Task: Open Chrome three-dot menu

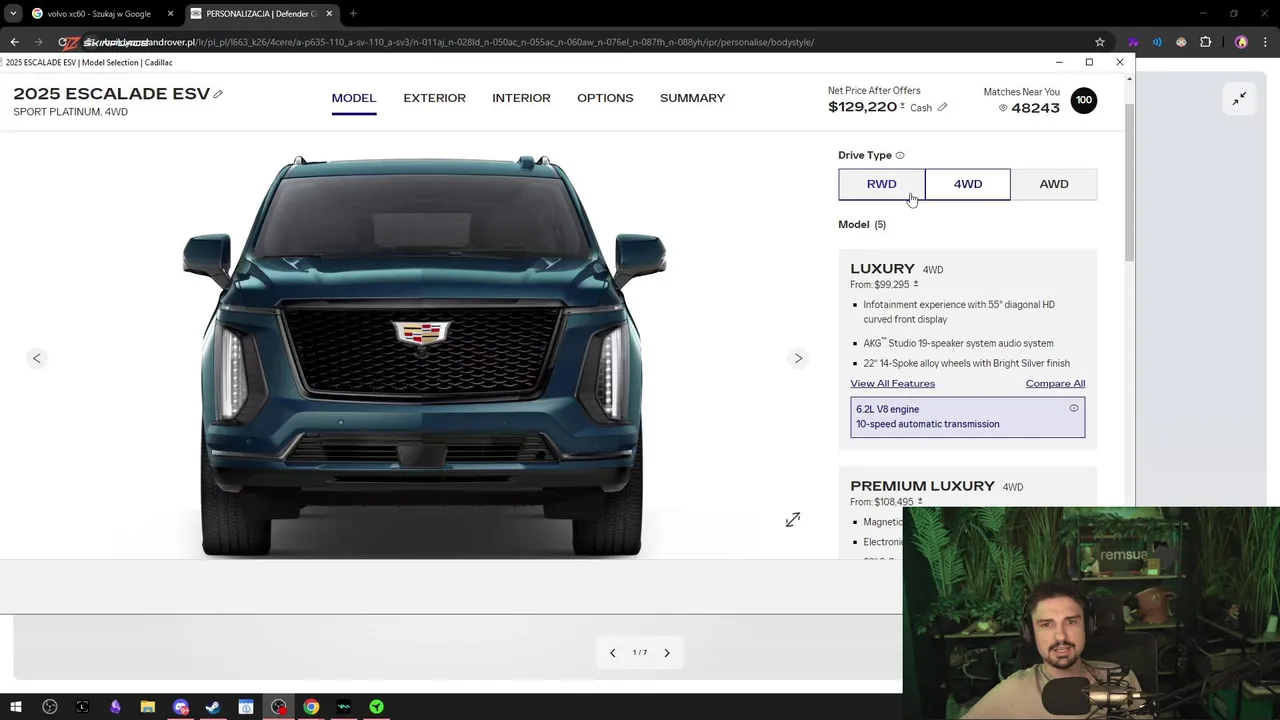Action: (x=1266, y=42)
